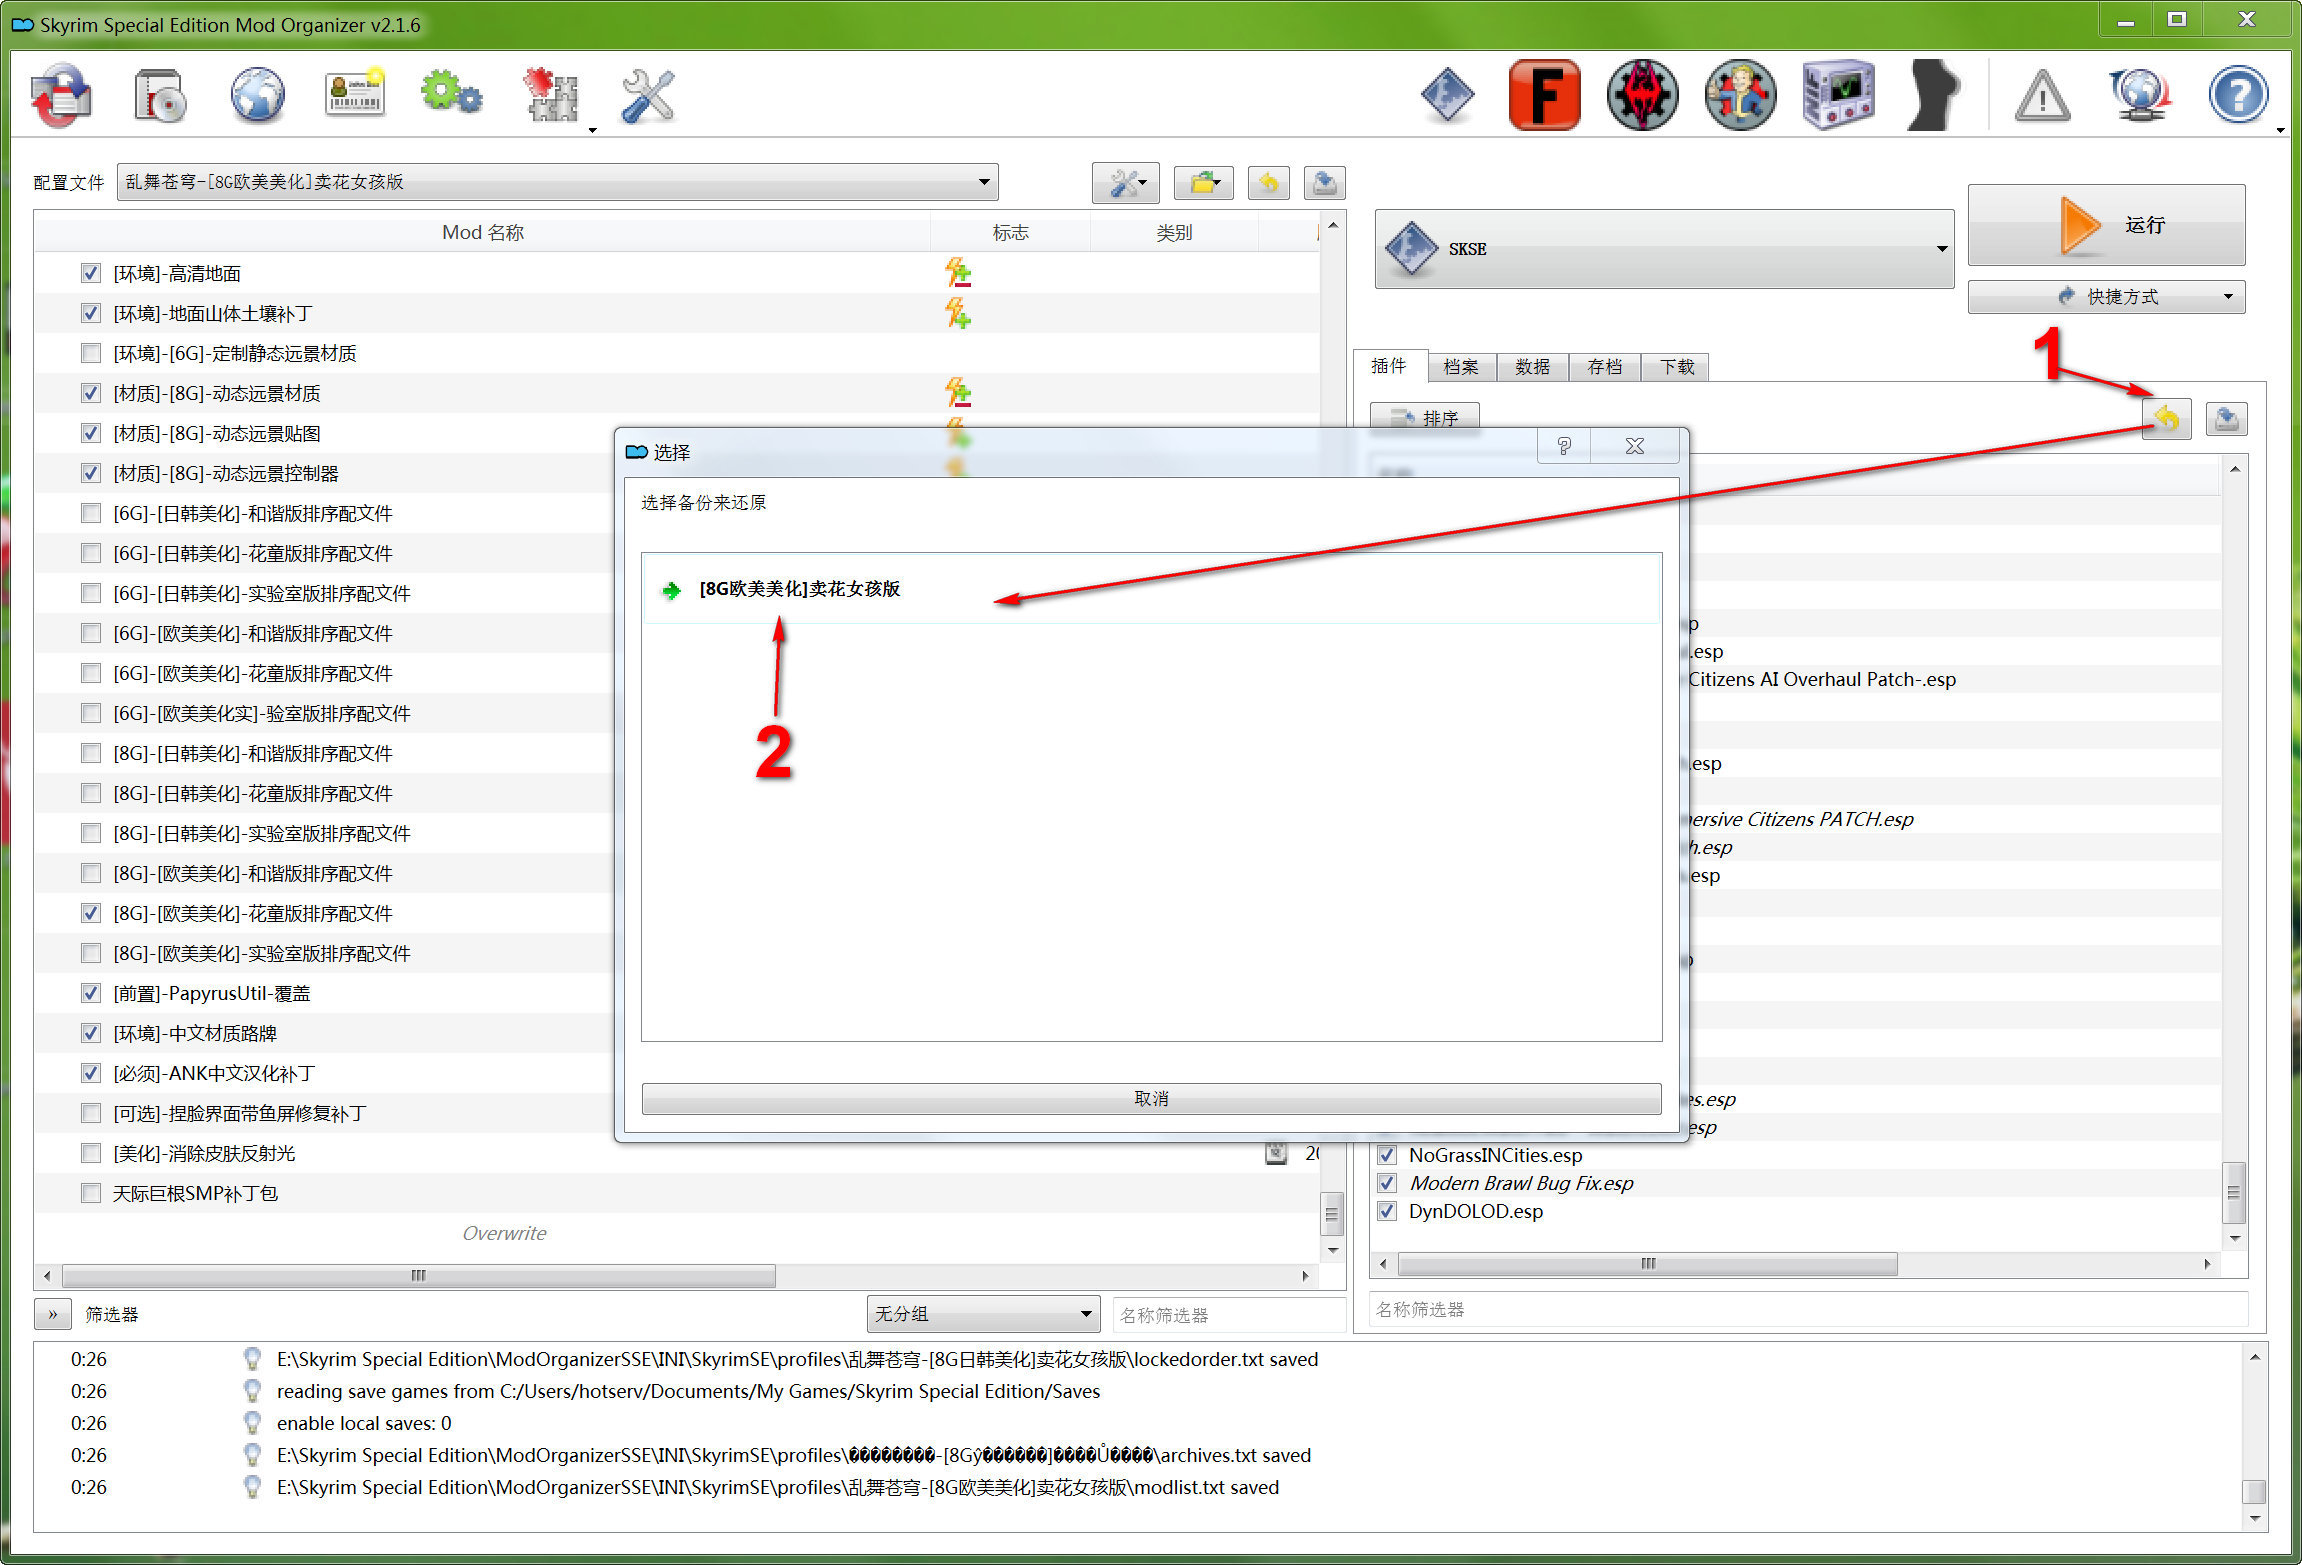The height and width of the screenshot is (1565, 2302).
Task: Click the 运行 run button
Action: [x=2106, y=225]
